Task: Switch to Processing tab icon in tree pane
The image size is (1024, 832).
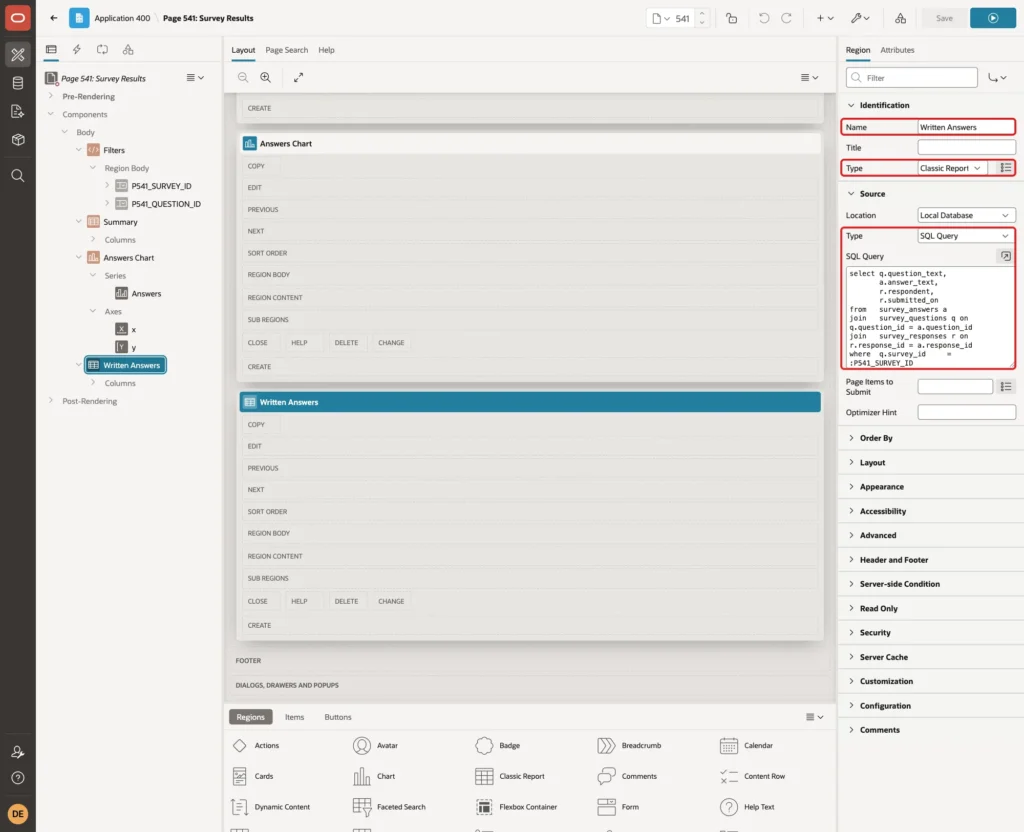Action: click(x=103, y=50)
